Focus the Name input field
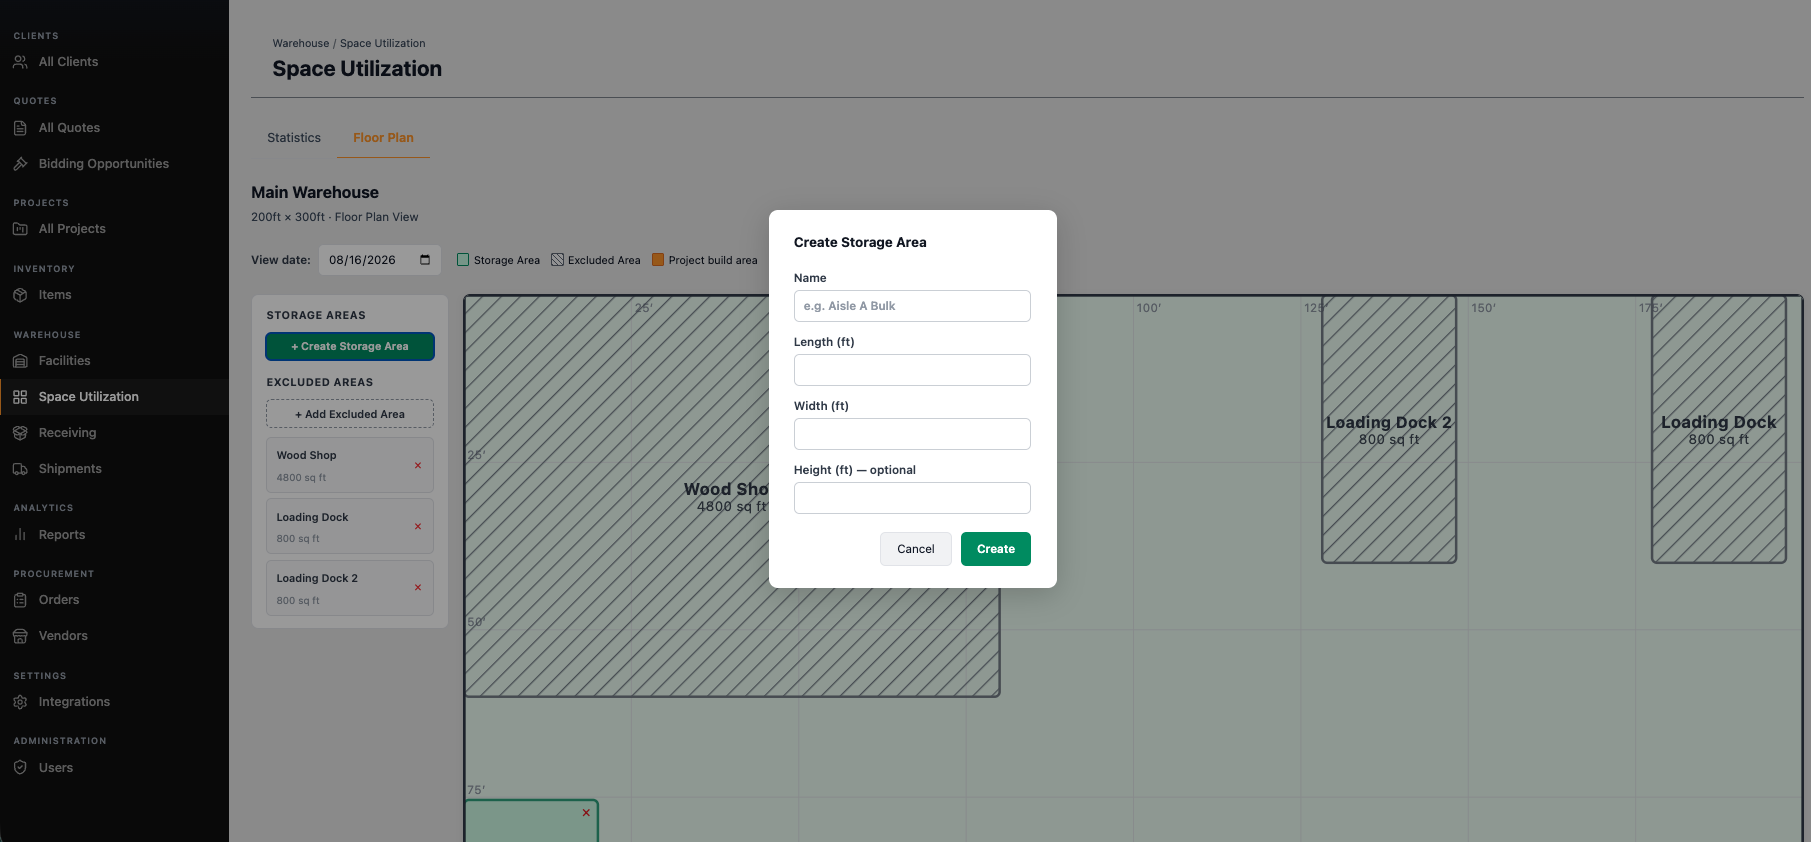 [912, 306]
